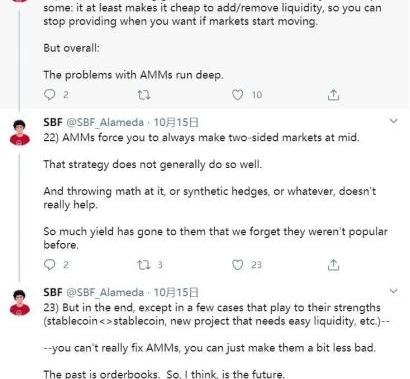Open the 10月15日 timestamp on tweet 22

pos(176,122)
